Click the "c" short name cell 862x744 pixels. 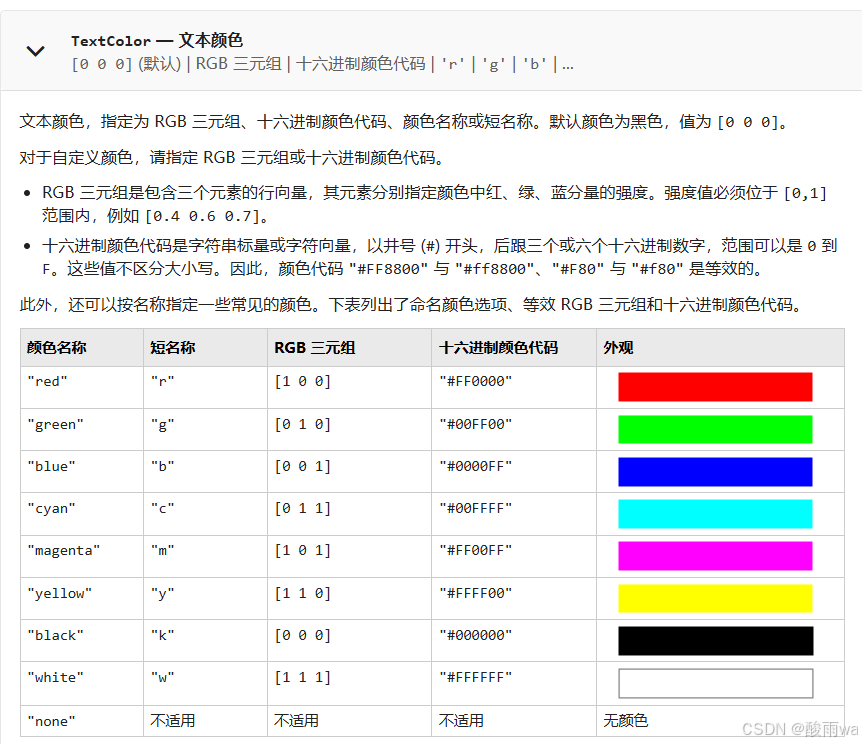click(206, 514)
